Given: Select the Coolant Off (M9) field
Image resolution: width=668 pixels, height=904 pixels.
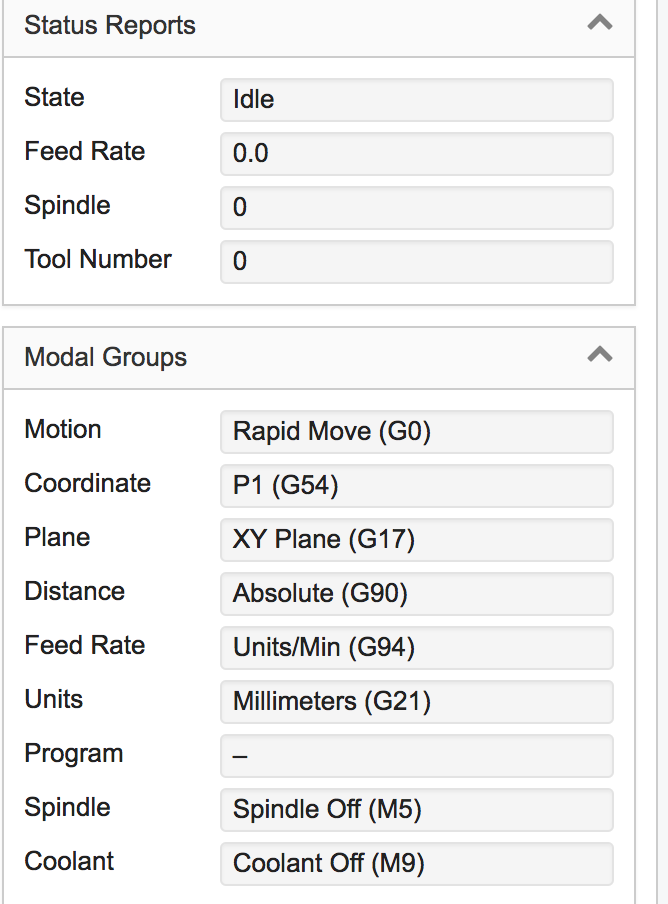Looking at the screenshot, I should pos(416,864).
